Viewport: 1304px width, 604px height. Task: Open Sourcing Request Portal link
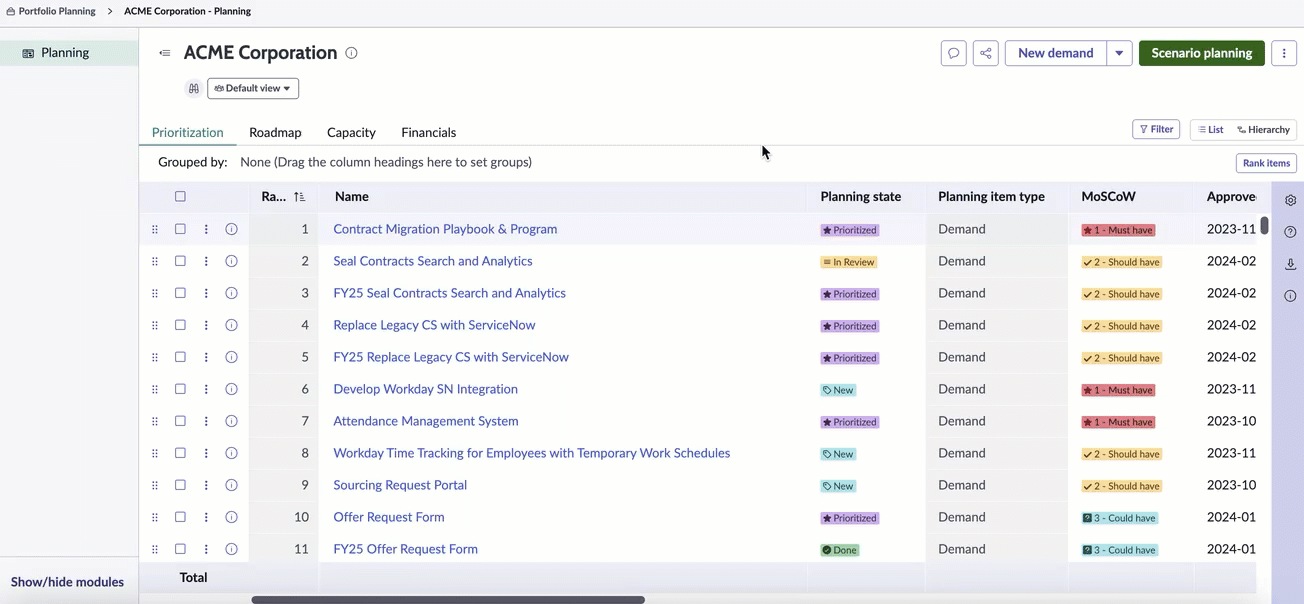[400, 485]
